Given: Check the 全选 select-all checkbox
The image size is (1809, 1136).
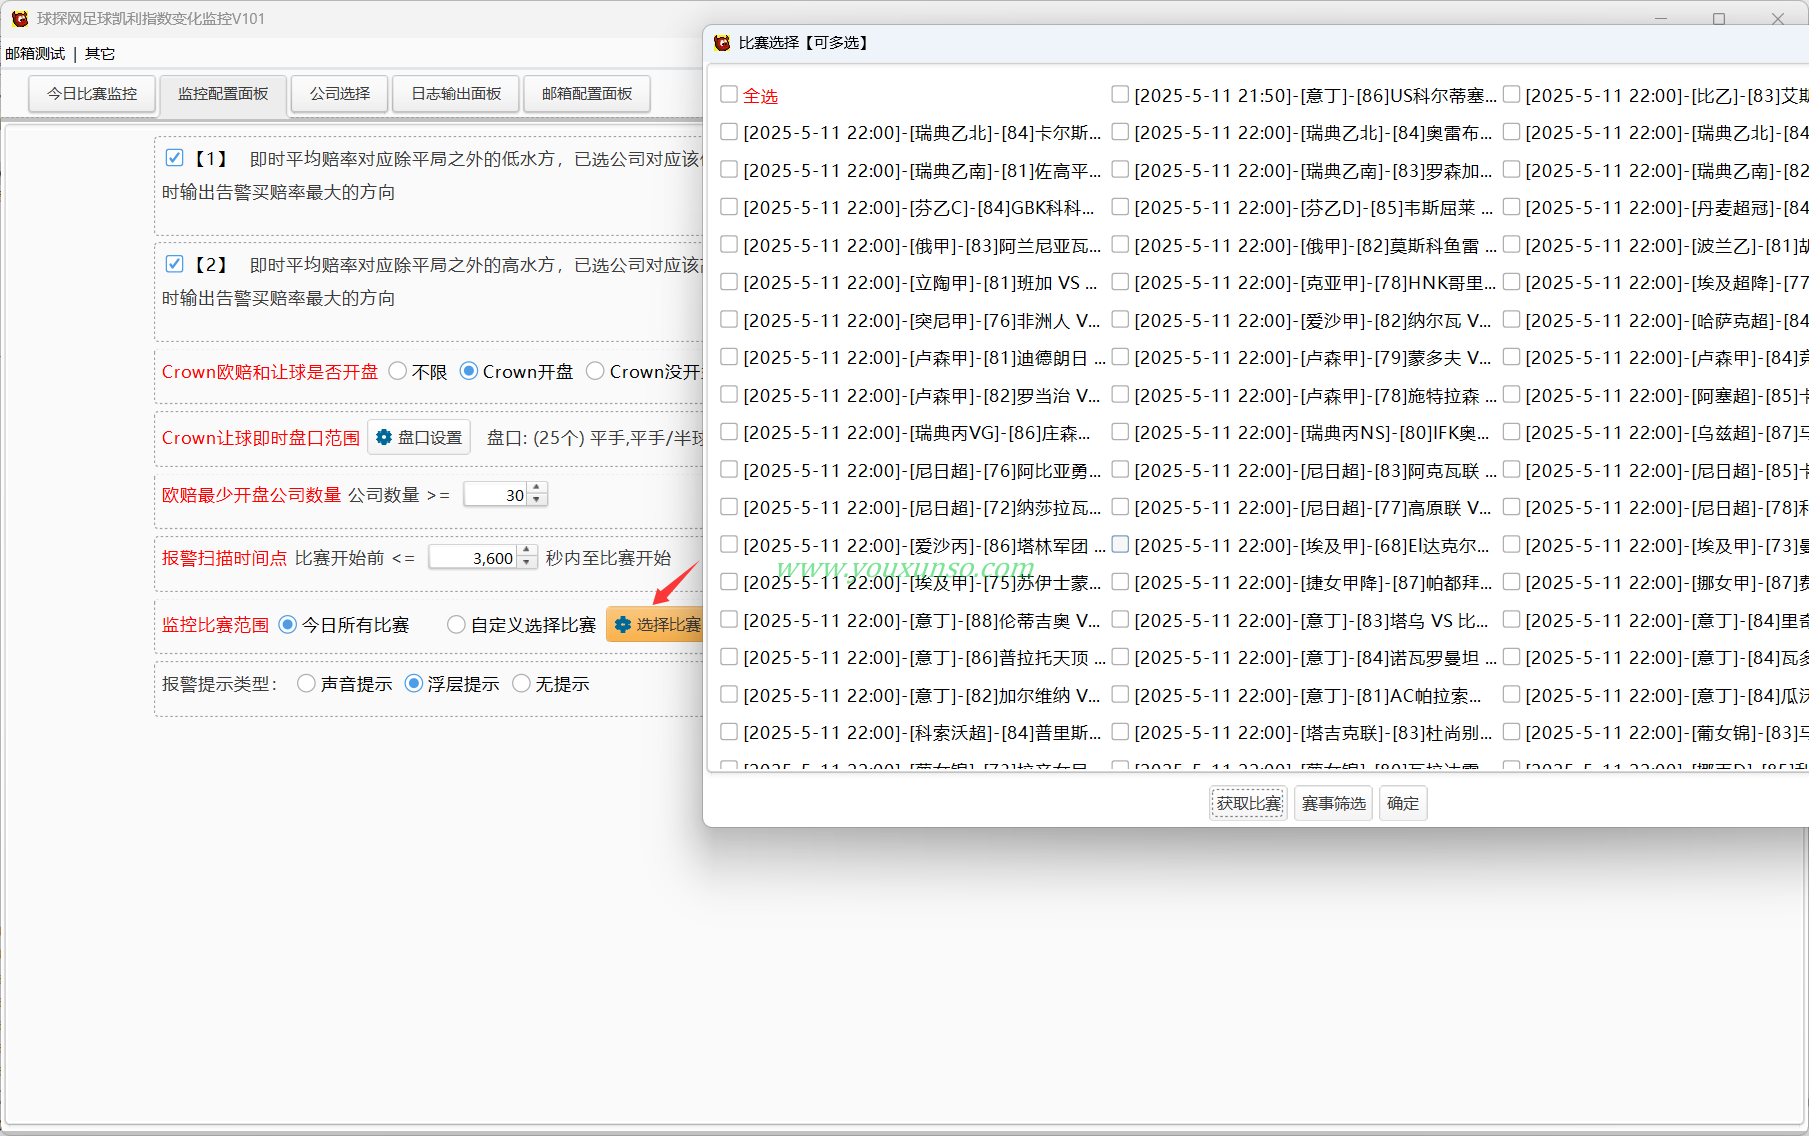Looking at the screenshot, I should (x=729, y=95).
